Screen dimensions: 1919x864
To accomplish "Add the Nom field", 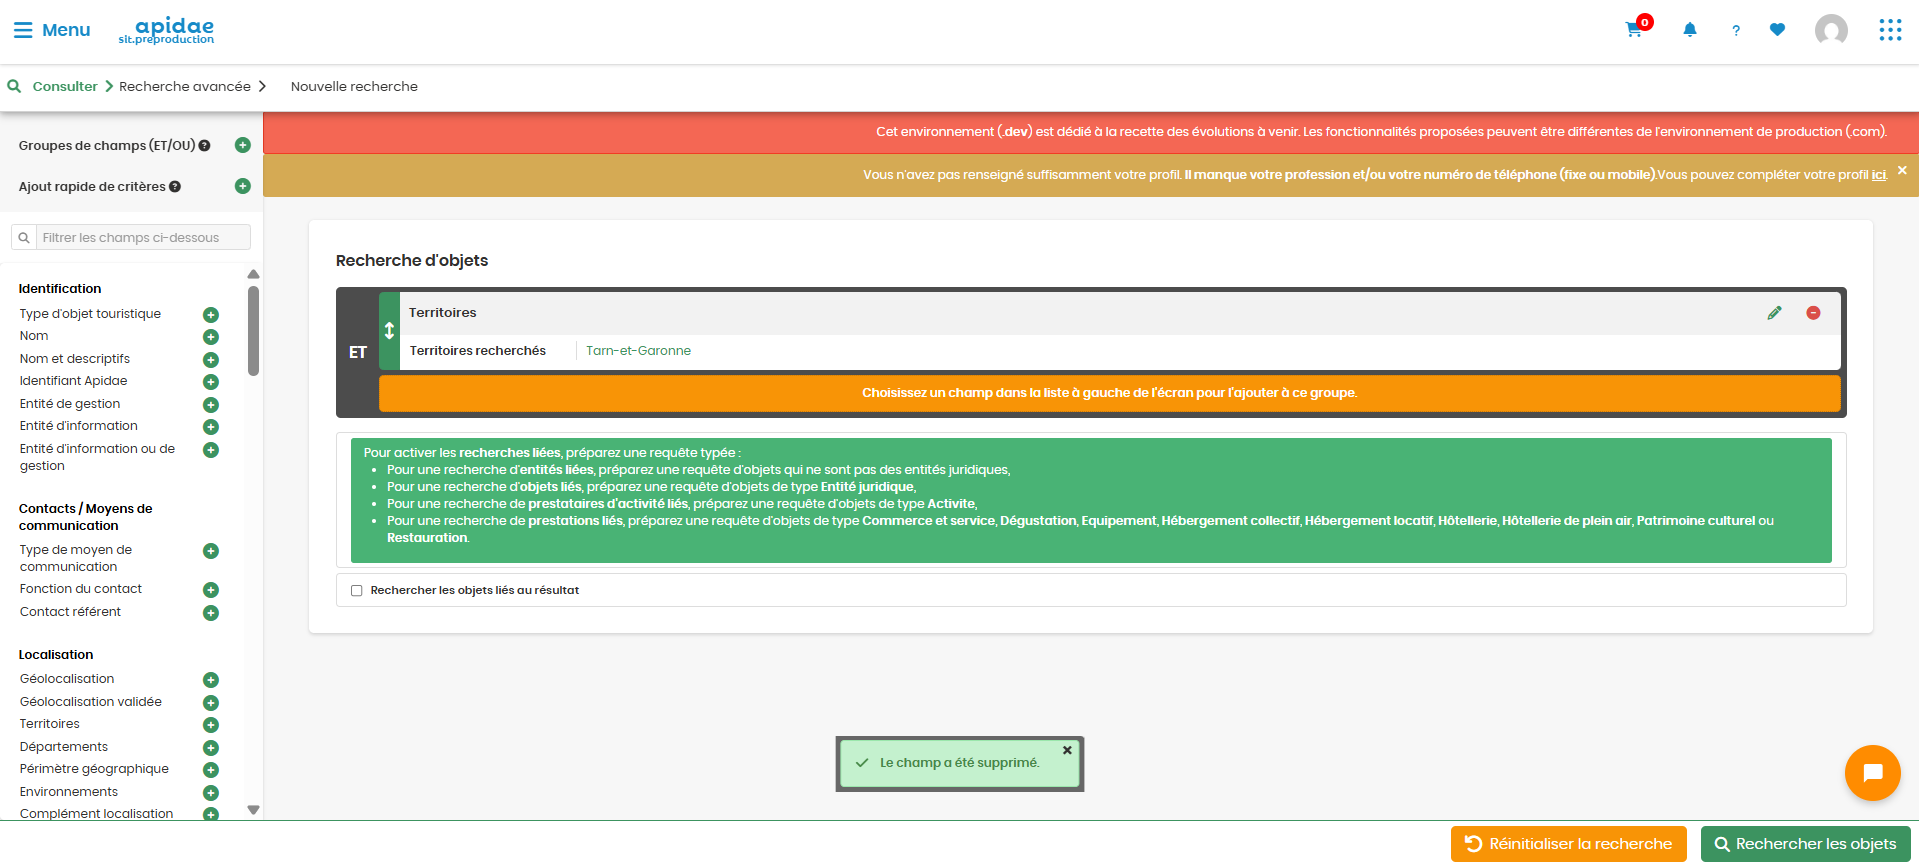I will tap(211, 337).
